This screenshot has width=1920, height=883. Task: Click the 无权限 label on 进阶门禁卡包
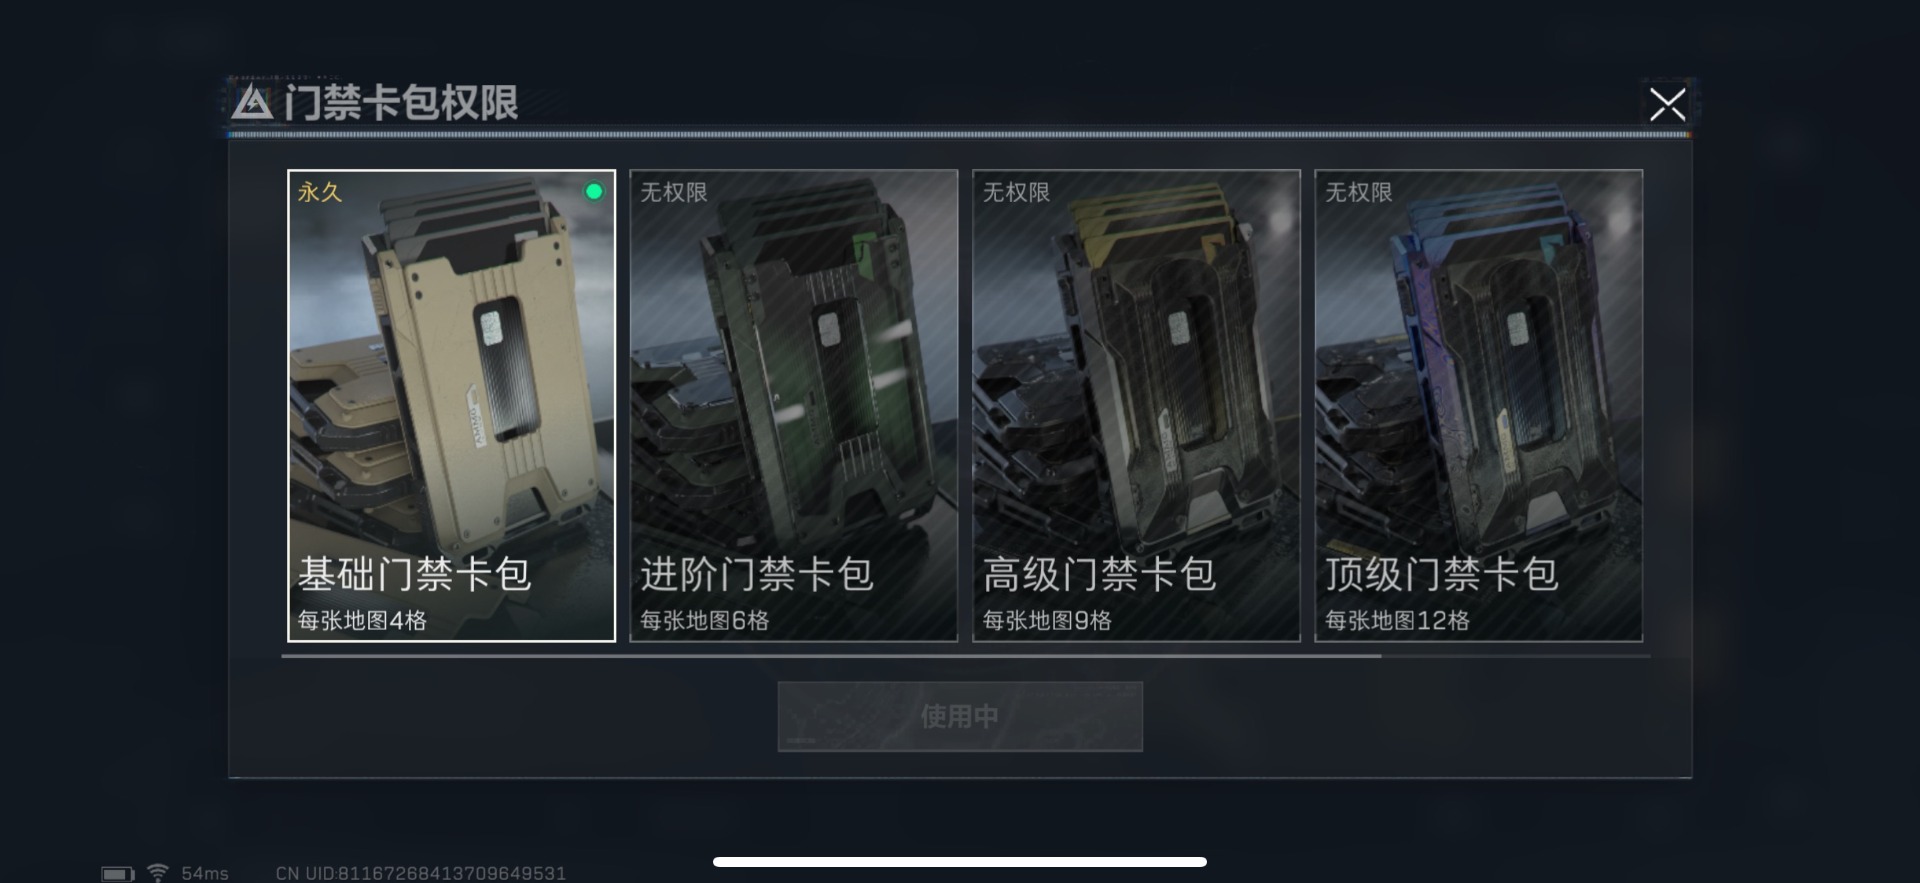click(x=674, y=192)
